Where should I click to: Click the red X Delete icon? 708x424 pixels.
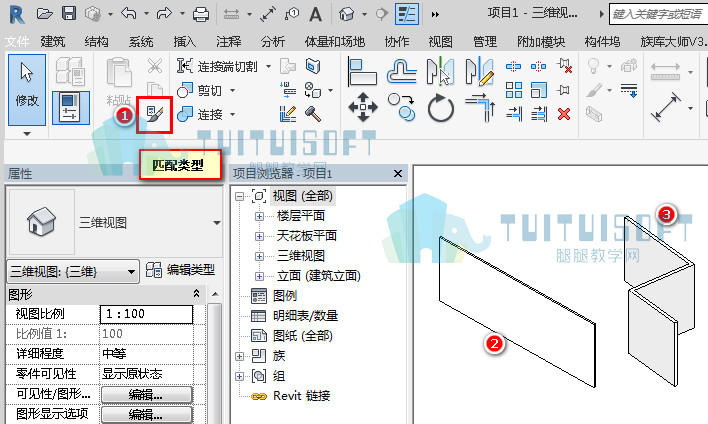[x=564, y=114]
